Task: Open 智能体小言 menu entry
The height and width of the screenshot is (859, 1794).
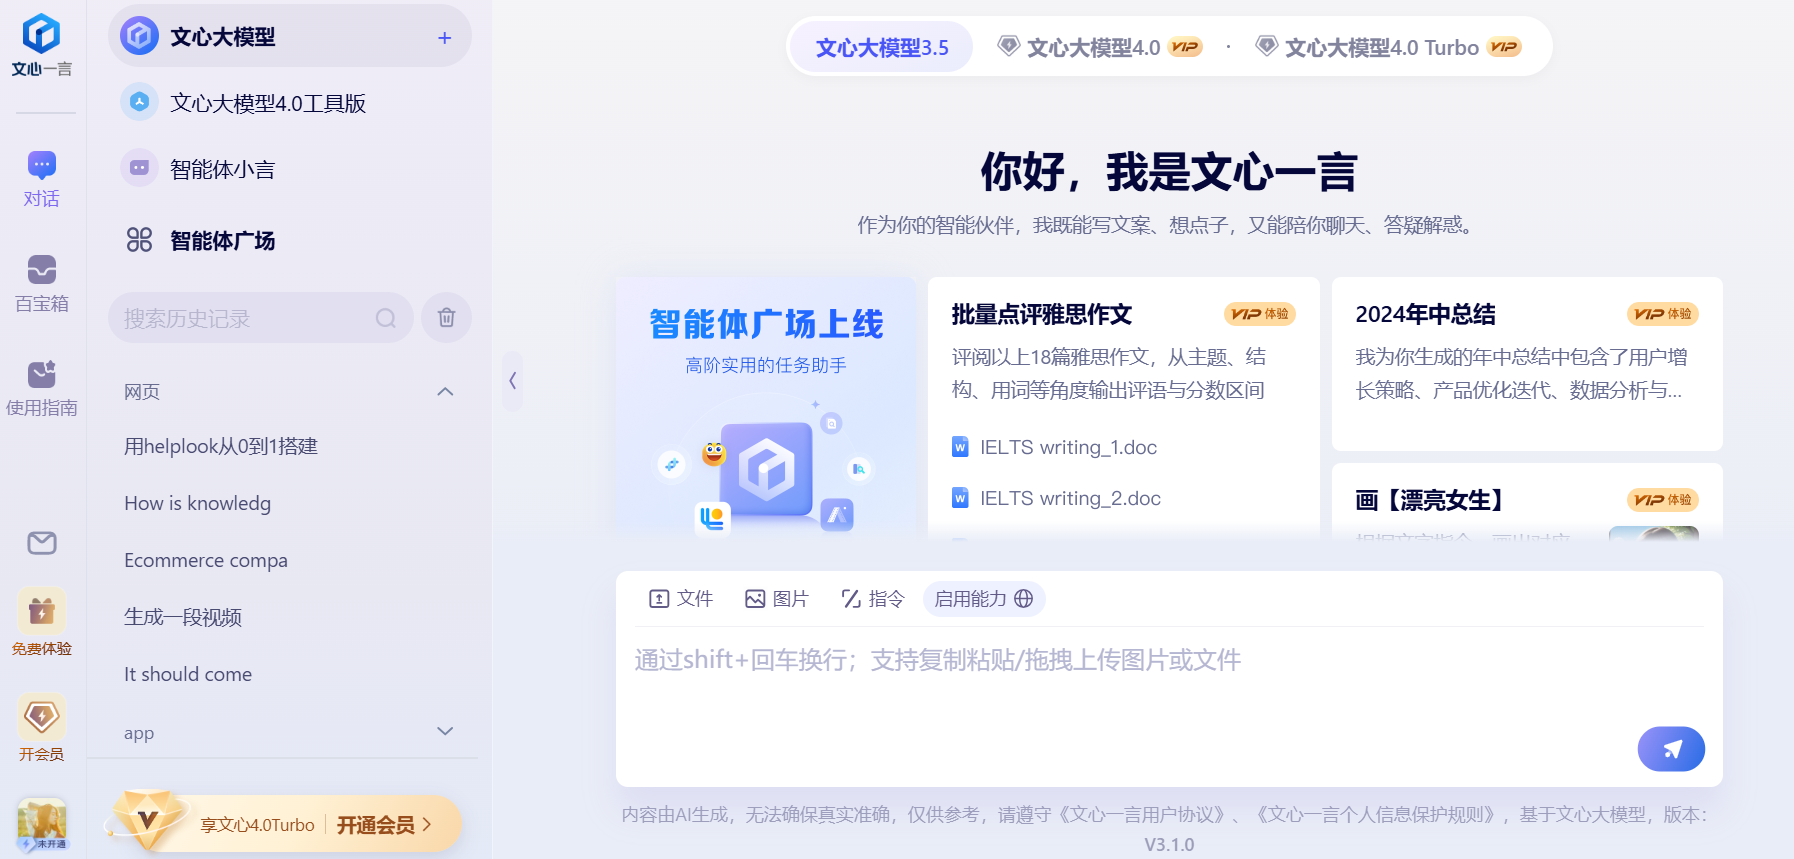Action: click(289, 169)
